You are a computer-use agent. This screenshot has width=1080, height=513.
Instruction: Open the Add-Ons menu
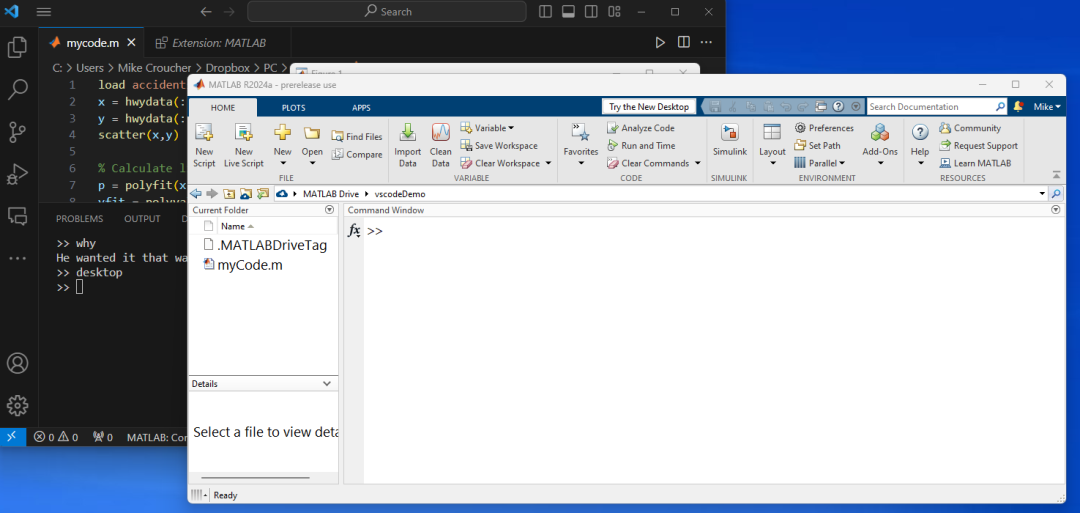(x=880, y=145)
